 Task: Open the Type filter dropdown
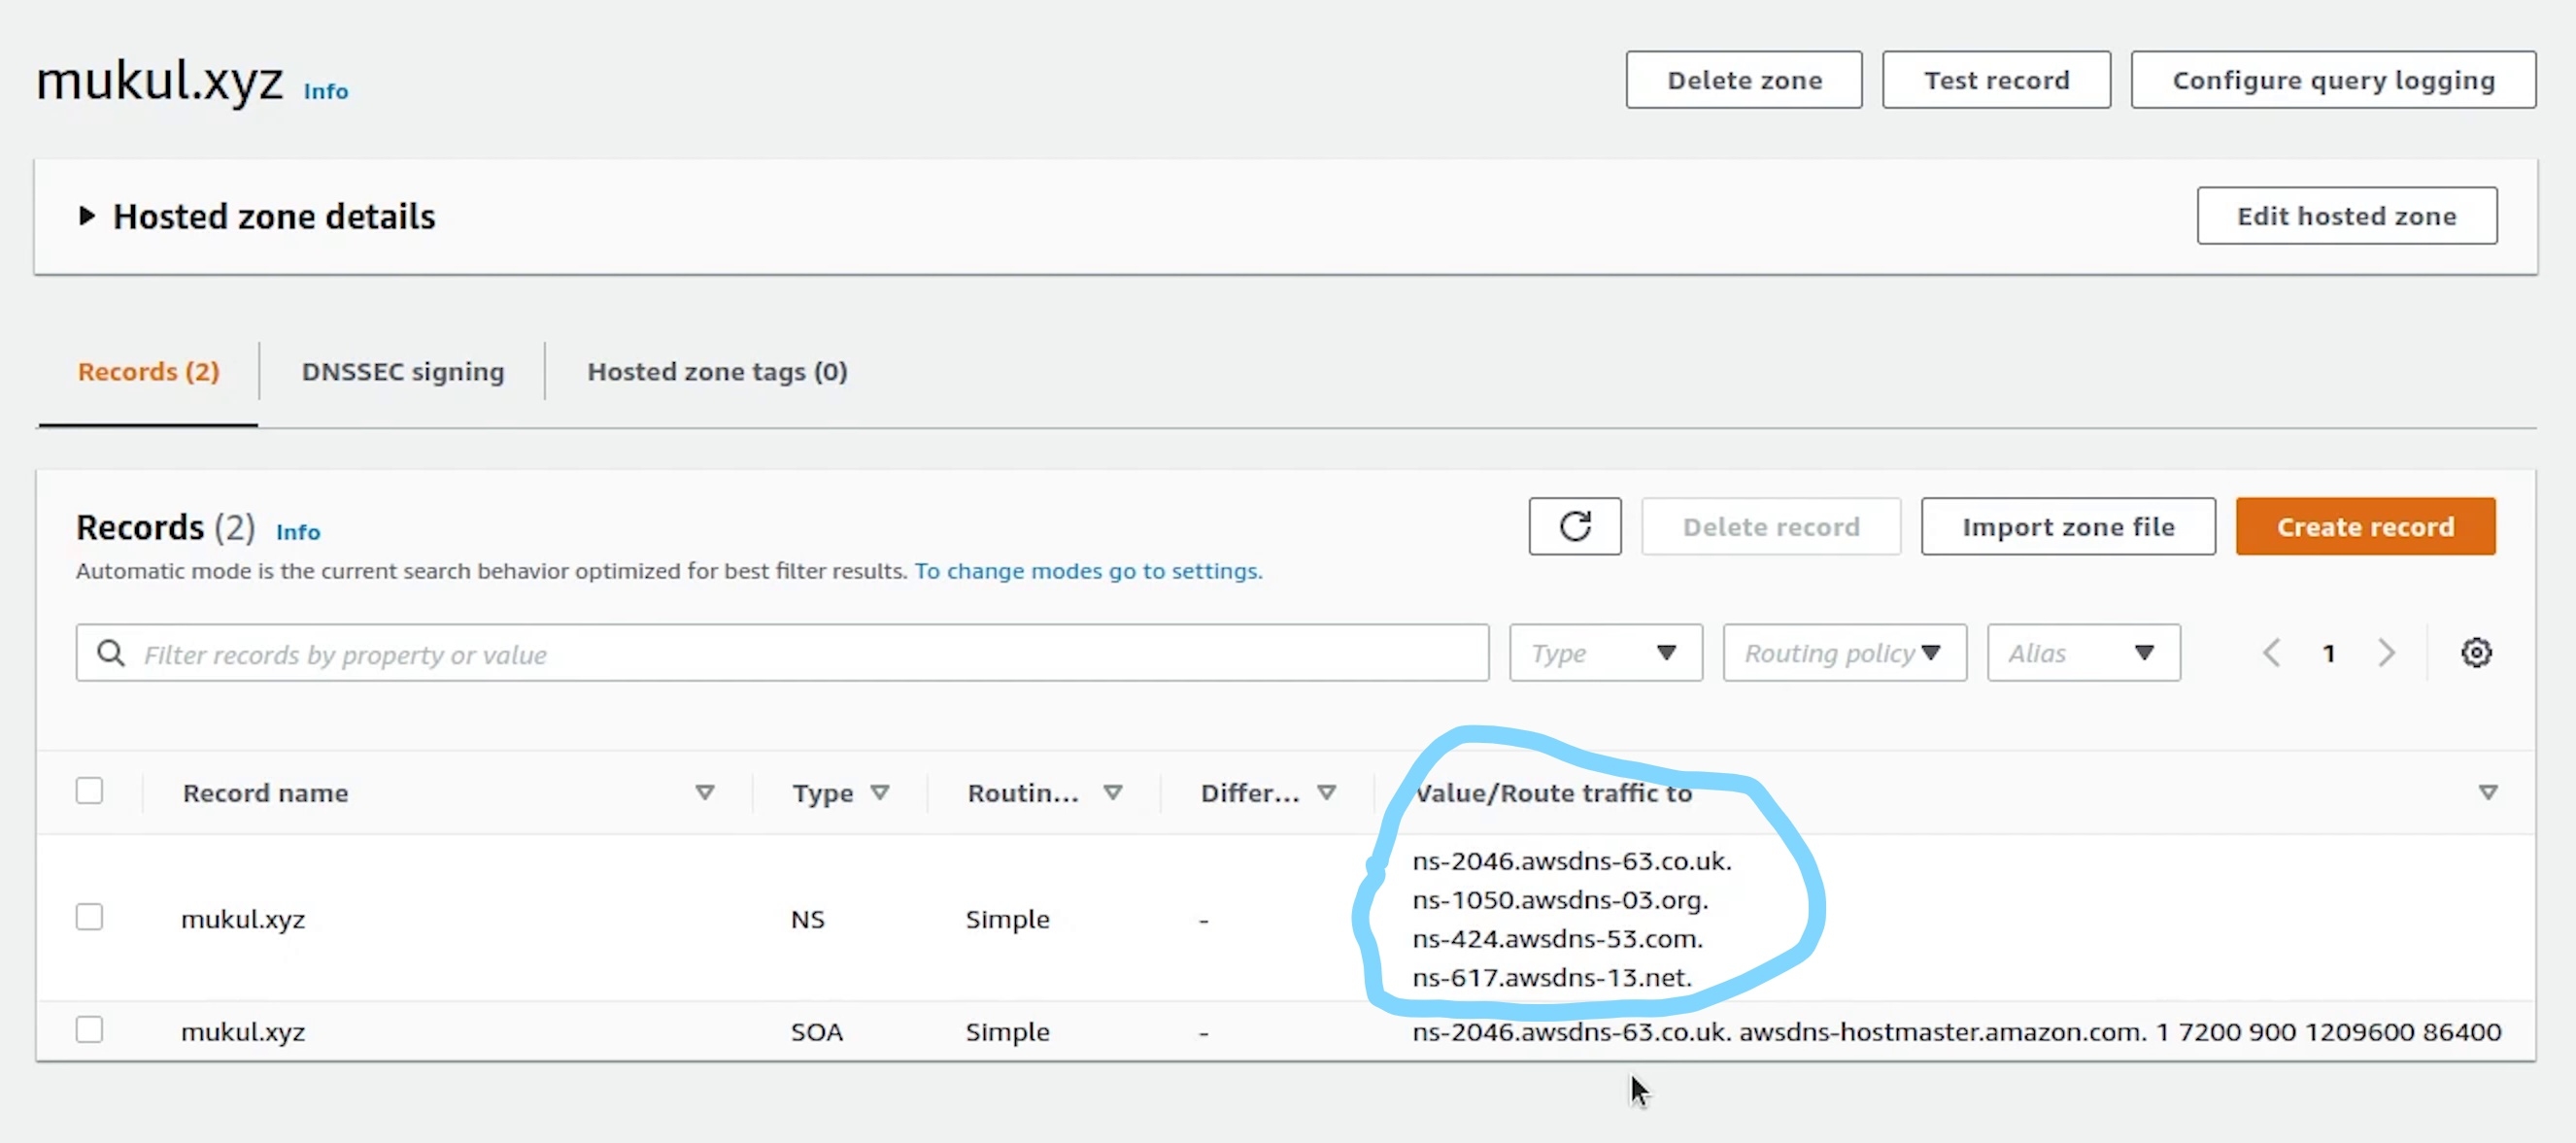tap(1605, 653)
